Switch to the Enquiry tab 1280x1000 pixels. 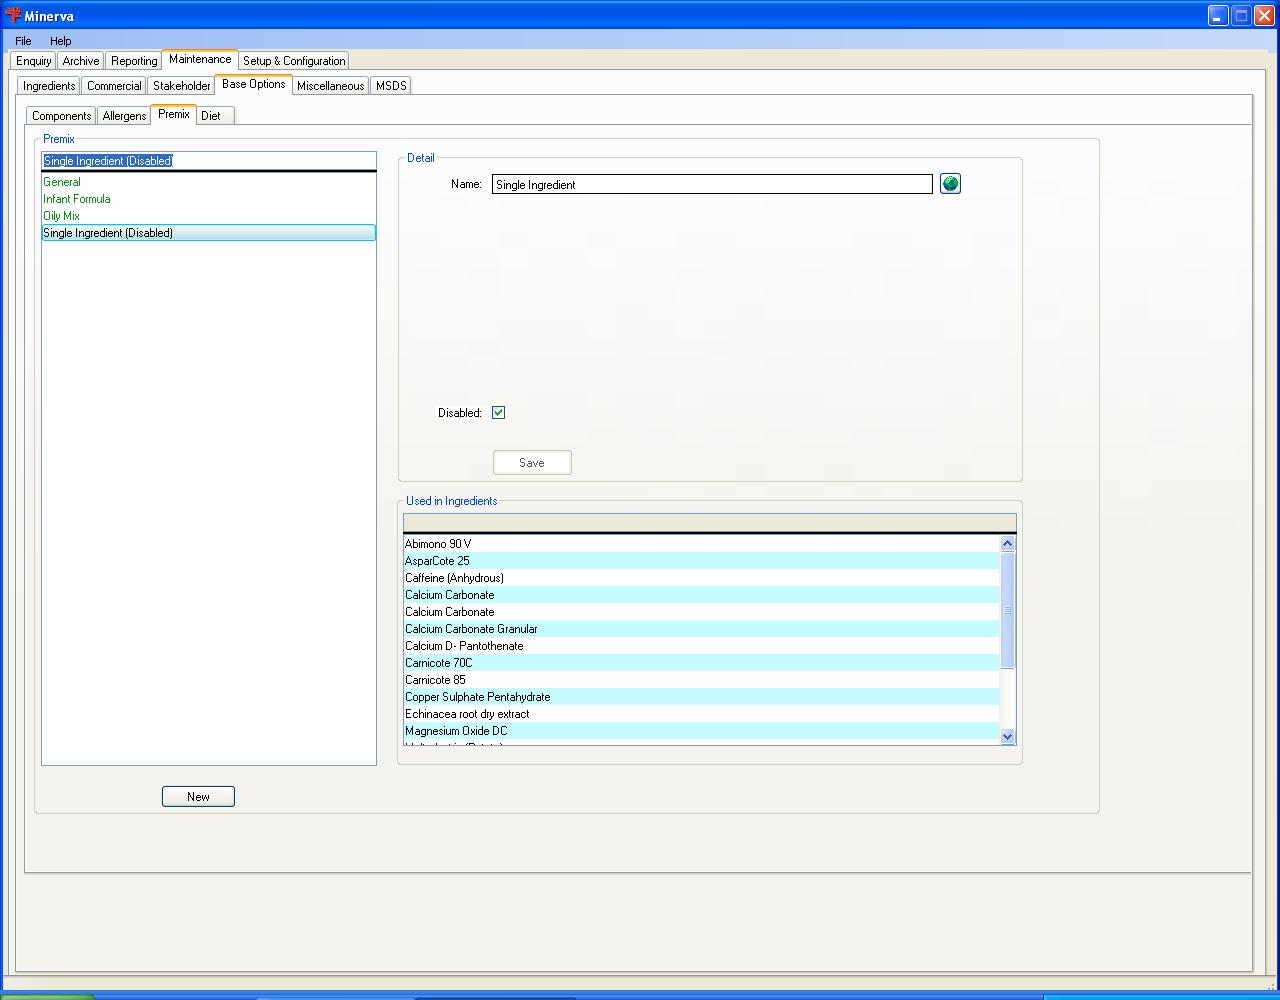pyautogui.click(x=34, y=61)
